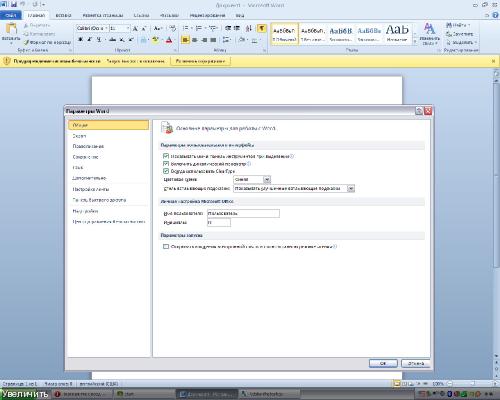The height and width of the screenshot is (400, 500).
Task: Click the subscript icon
Action: pos(122,40)
